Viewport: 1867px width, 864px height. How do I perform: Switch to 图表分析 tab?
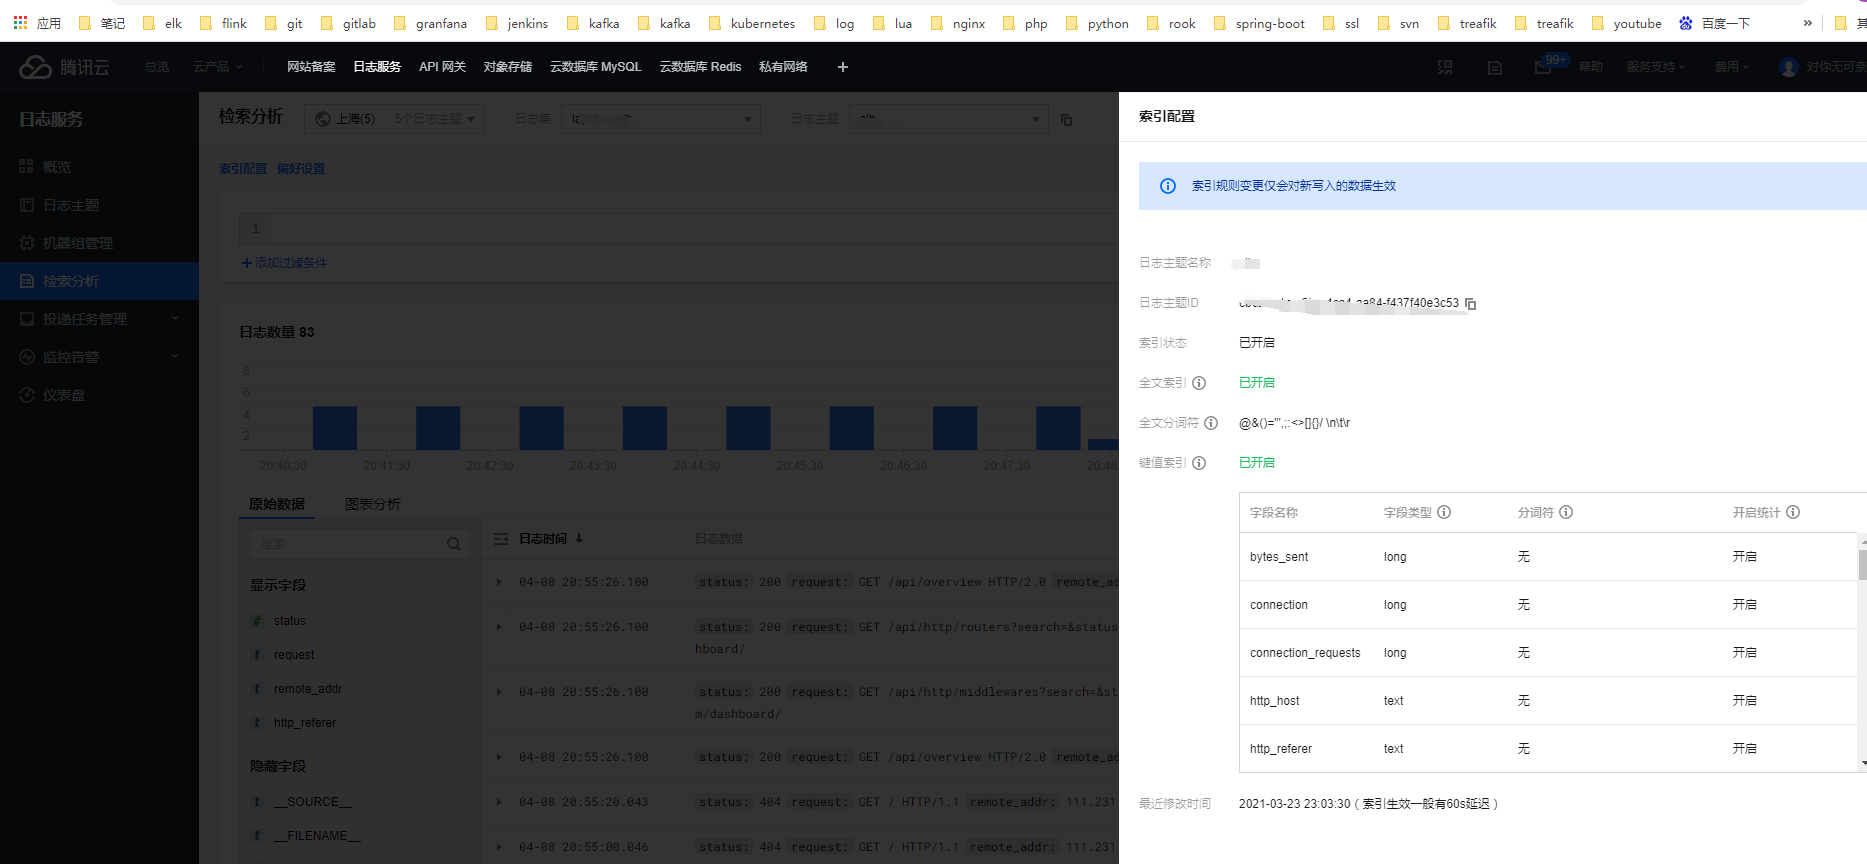(x=373, y=504)
